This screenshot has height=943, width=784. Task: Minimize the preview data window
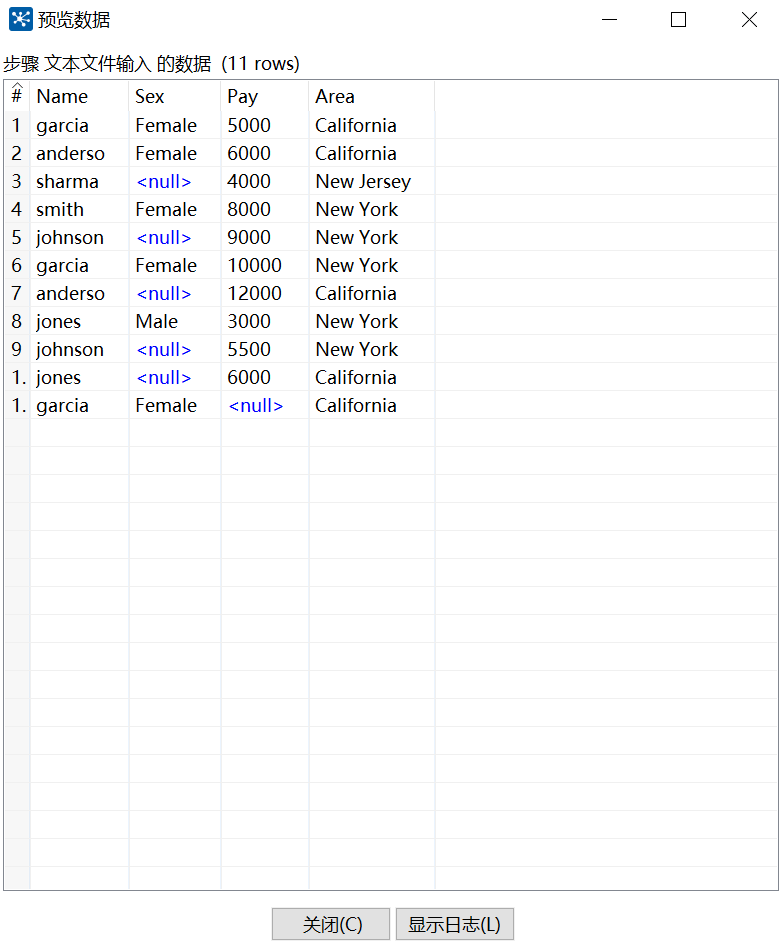610,20
